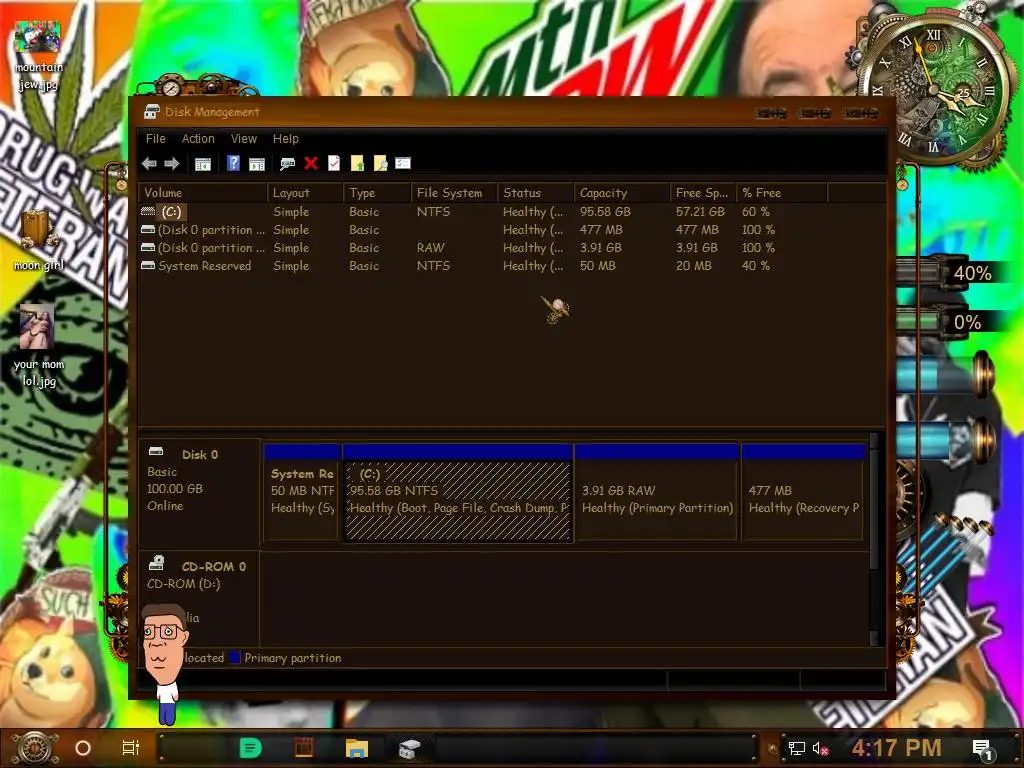
Task: Sort by the Type column header
Action: pyautogui.click(x=377, y=193)
